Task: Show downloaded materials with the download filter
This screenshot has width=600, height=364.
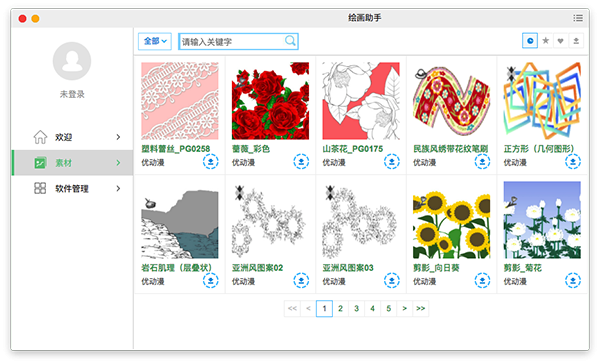Action: [576, 41]
